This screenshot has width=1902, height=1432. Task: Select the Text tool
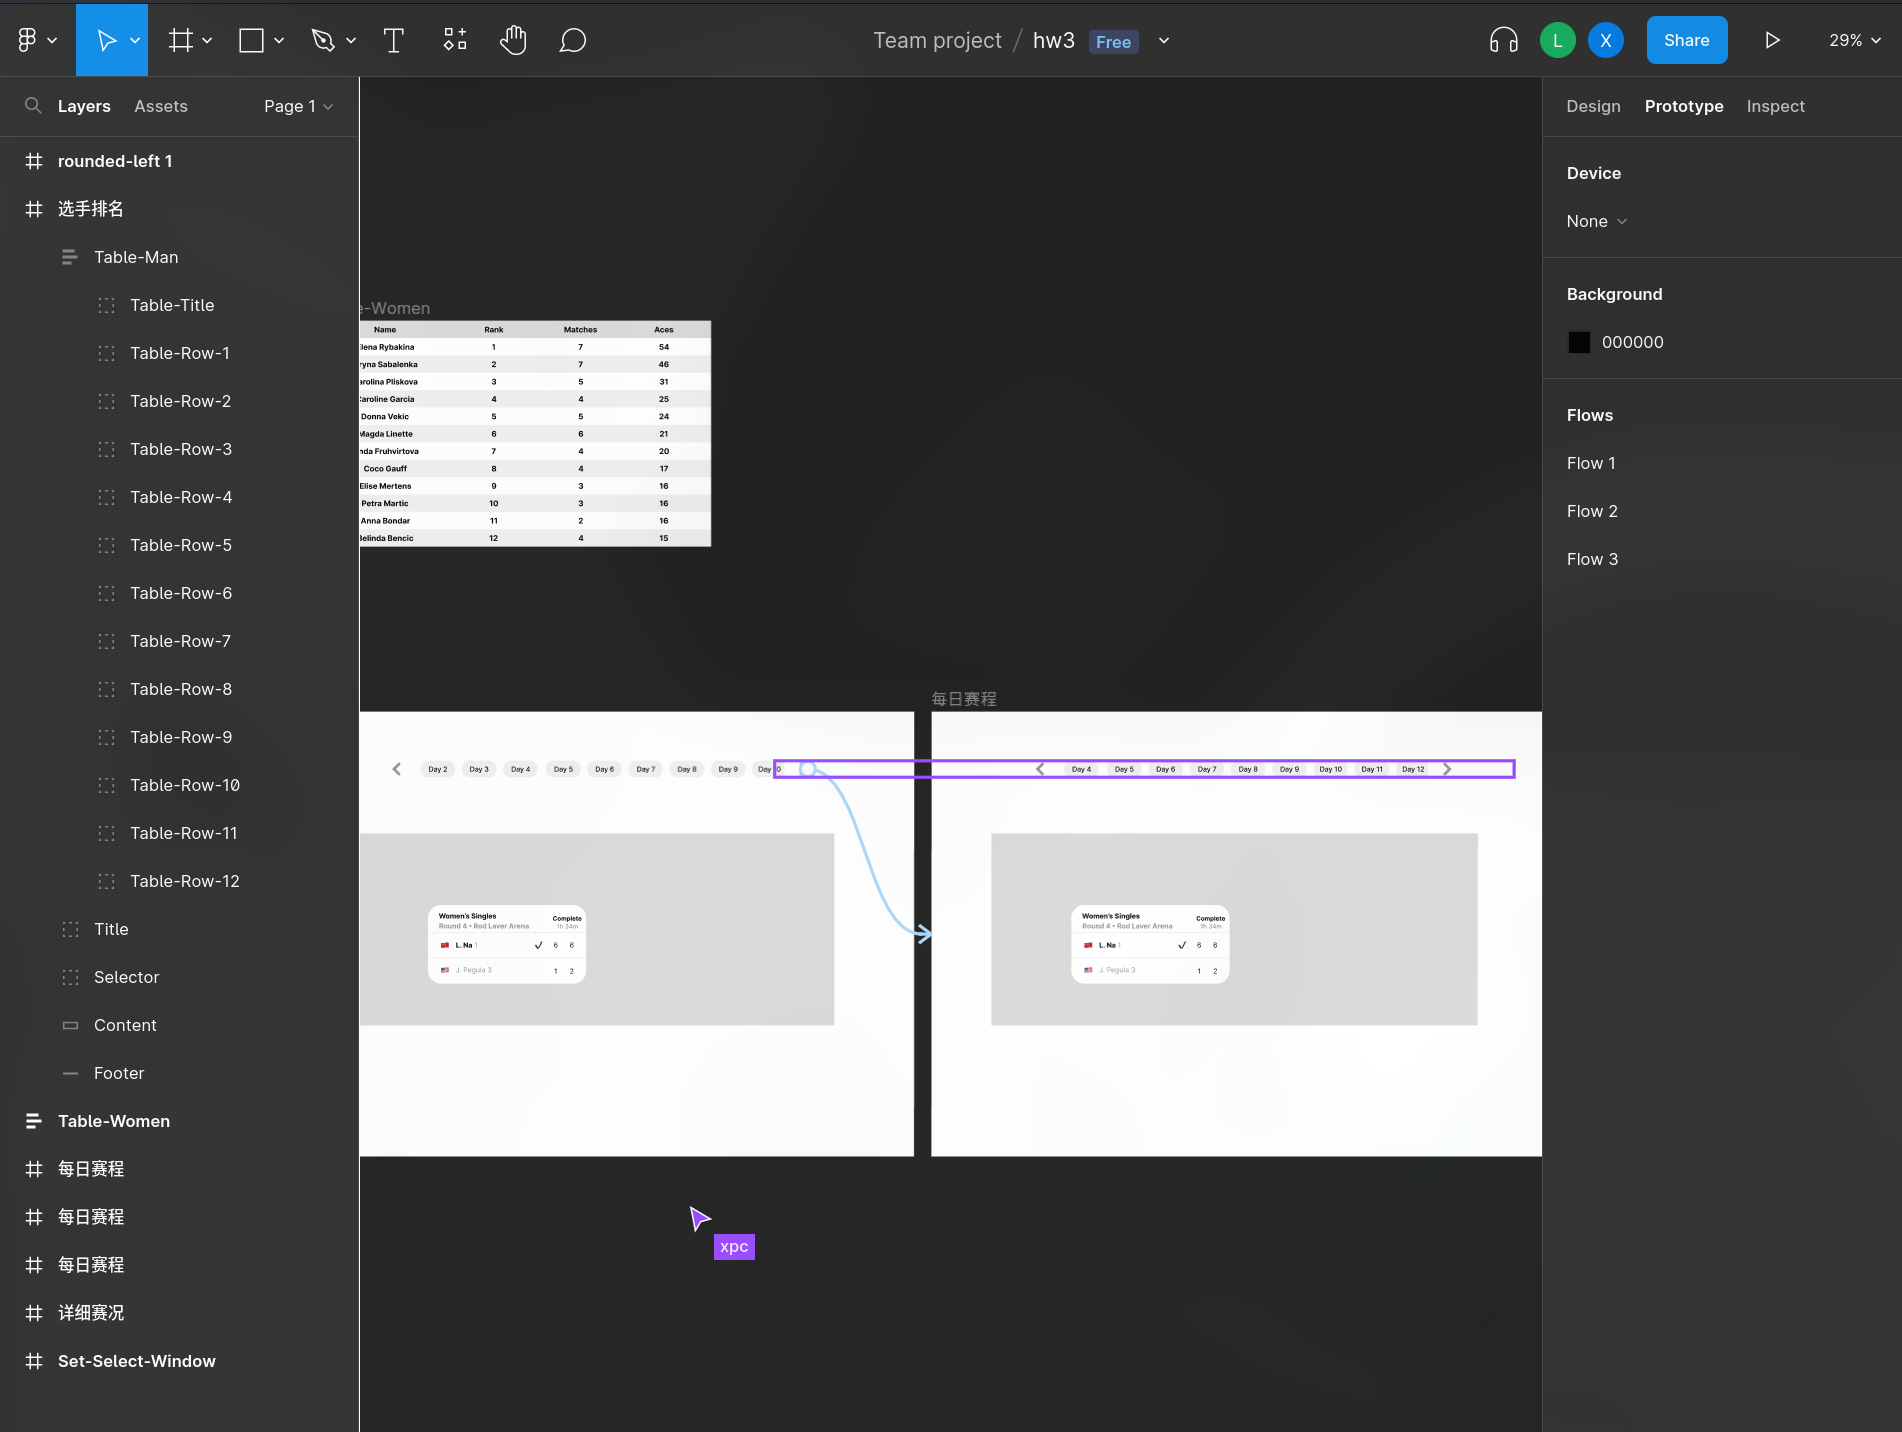click(393, 40)
